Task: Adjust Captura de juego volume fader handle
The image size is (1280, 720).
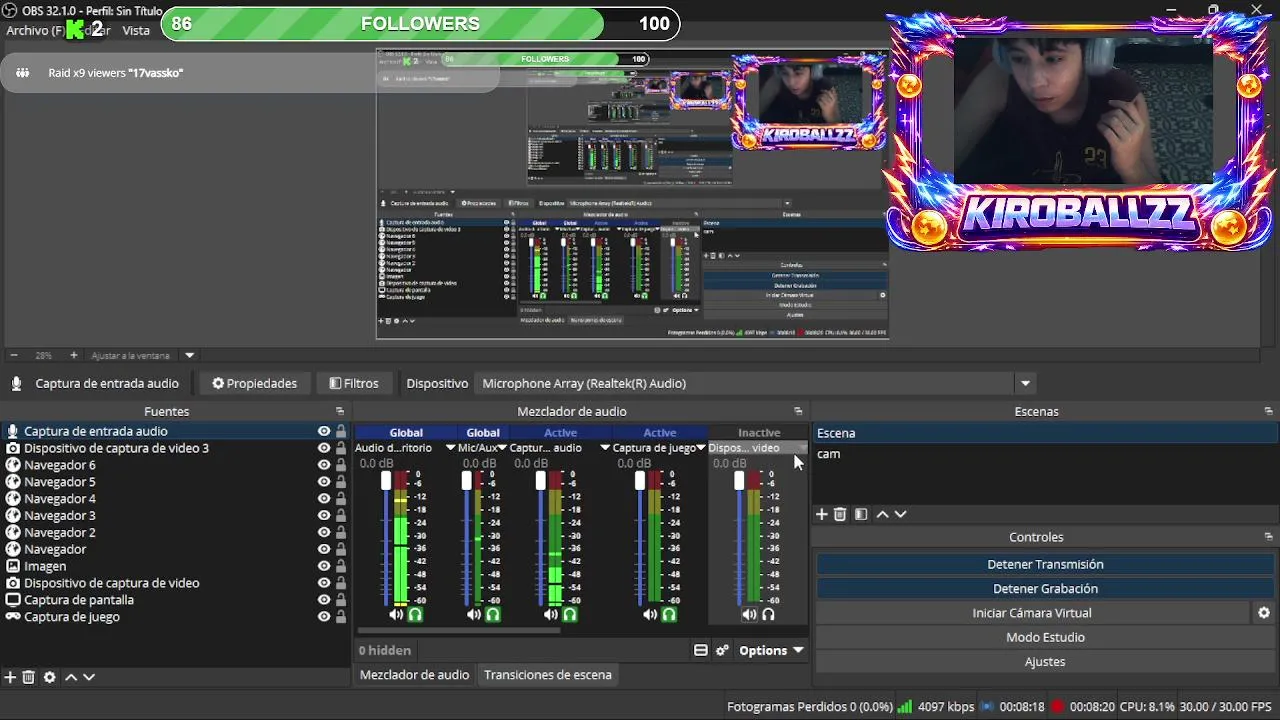Action: coord(640,481)
